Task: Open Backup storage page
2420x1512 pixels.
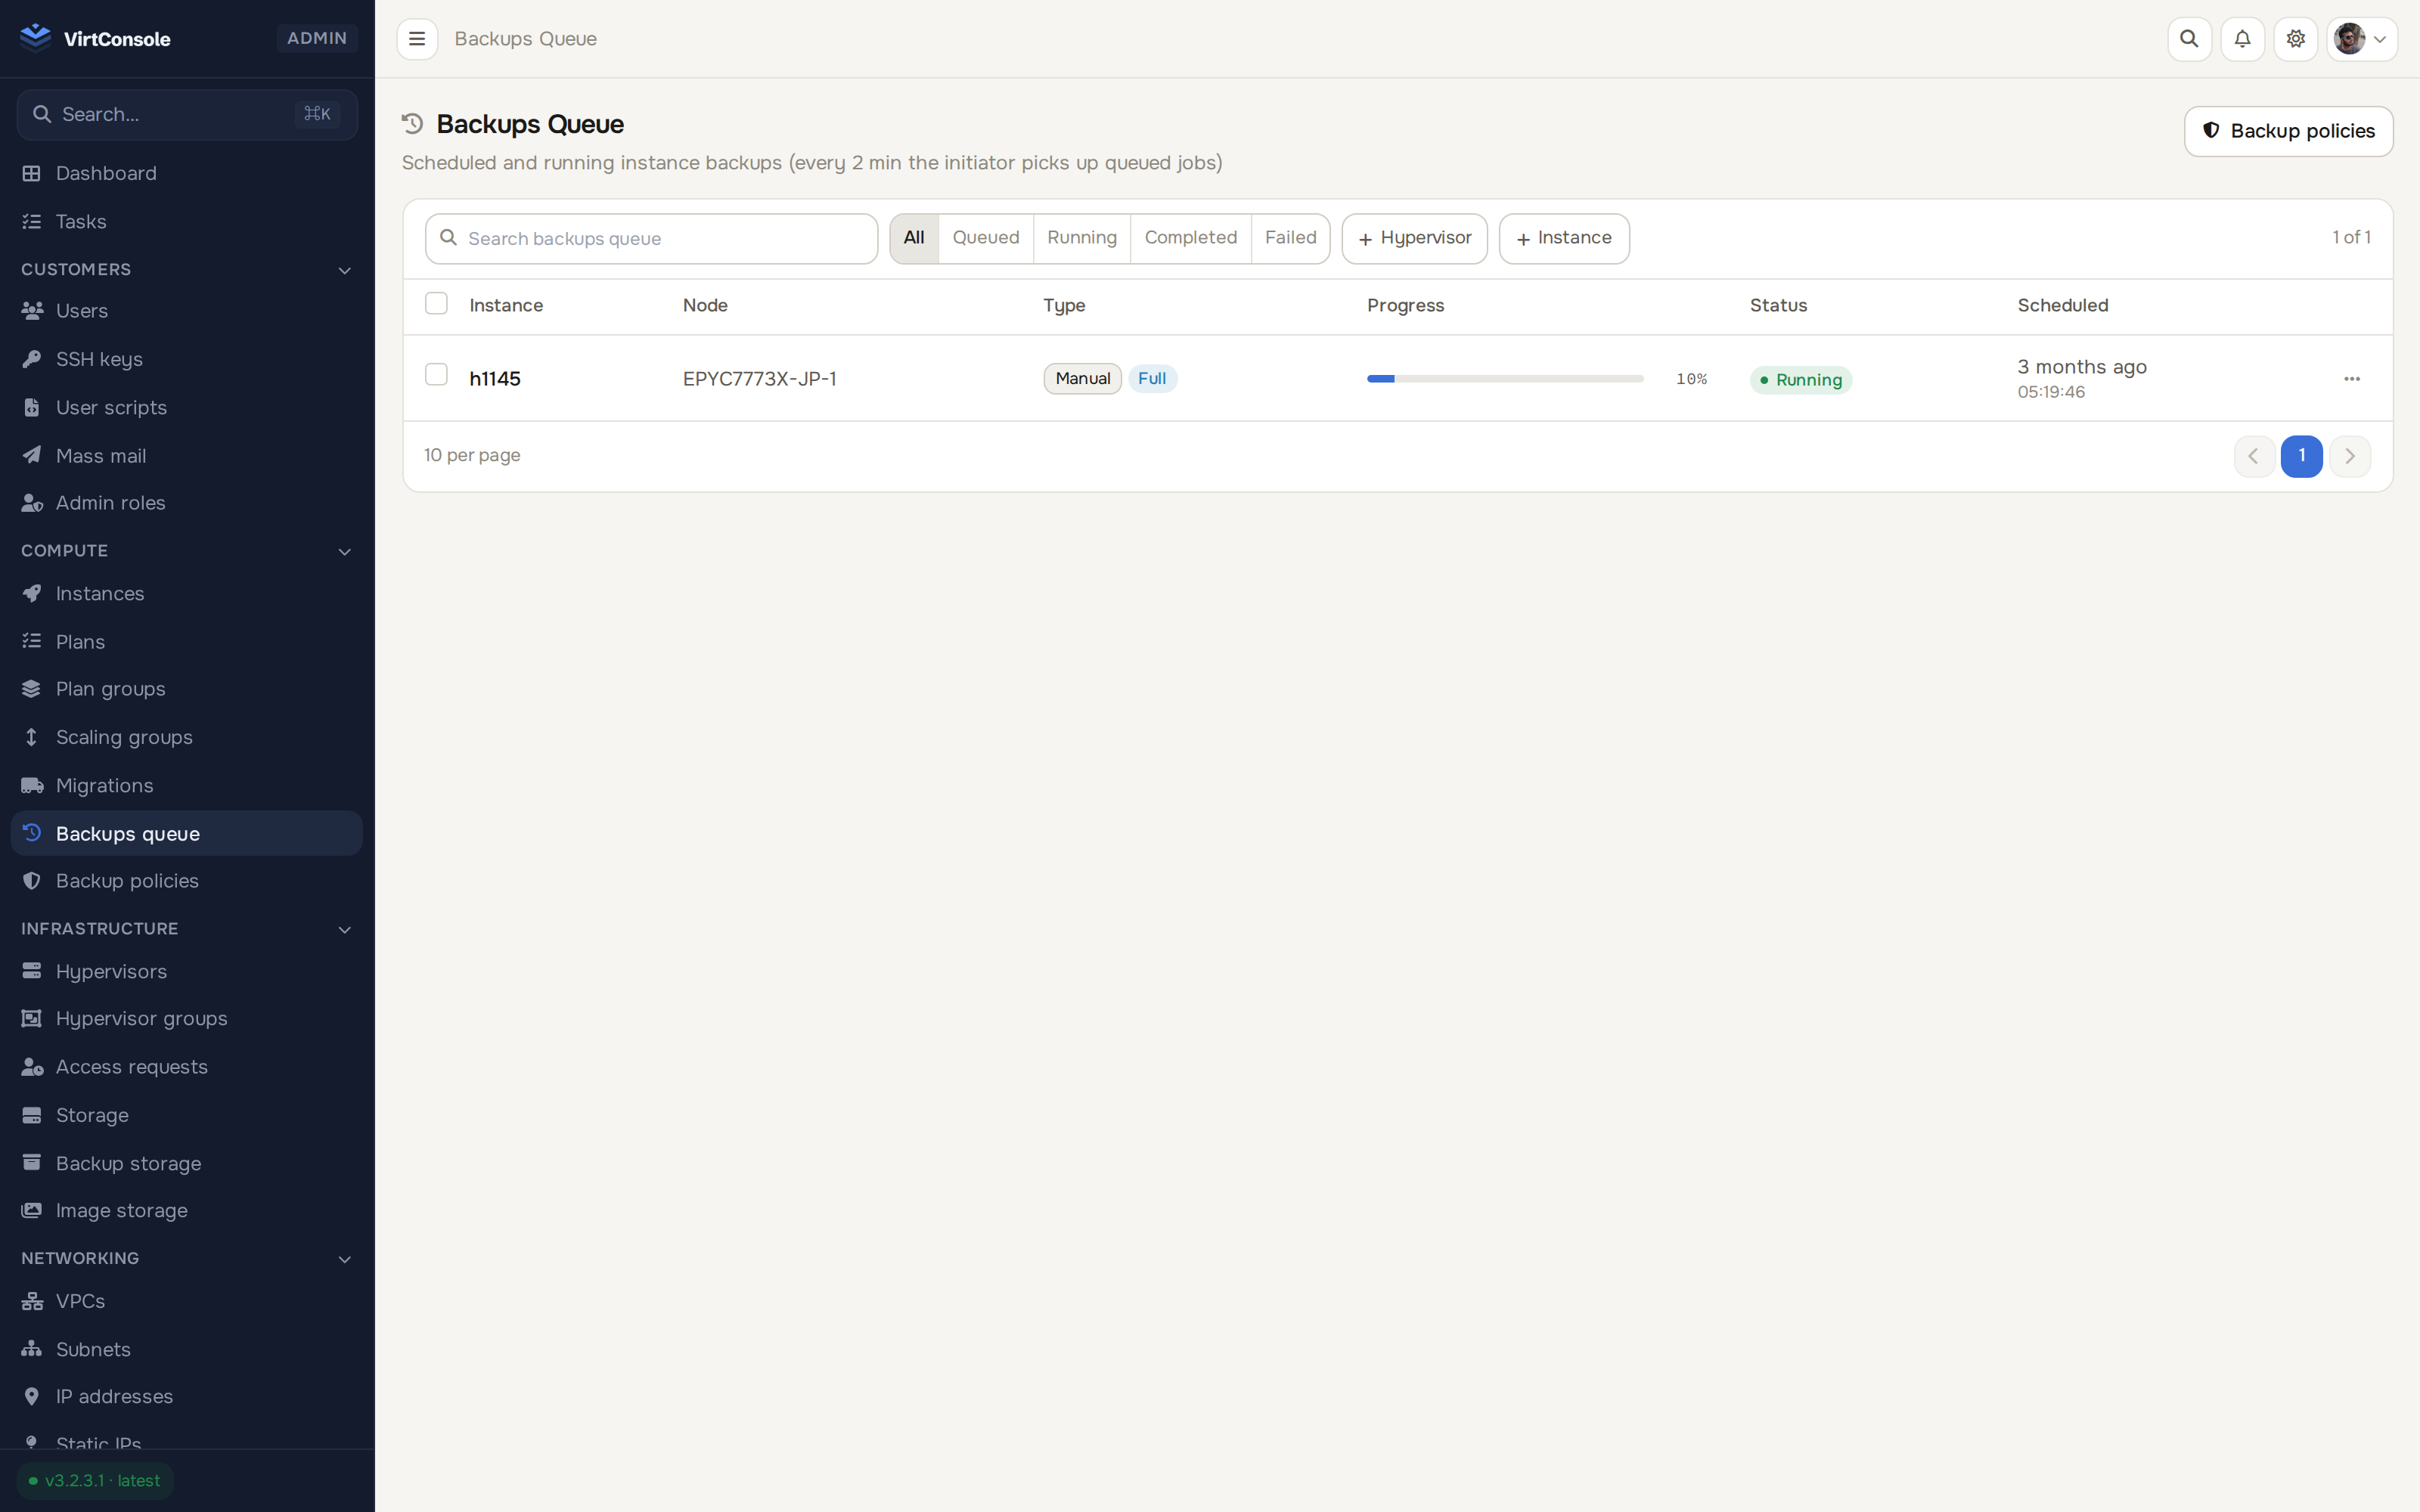Action: (187, 1163)
